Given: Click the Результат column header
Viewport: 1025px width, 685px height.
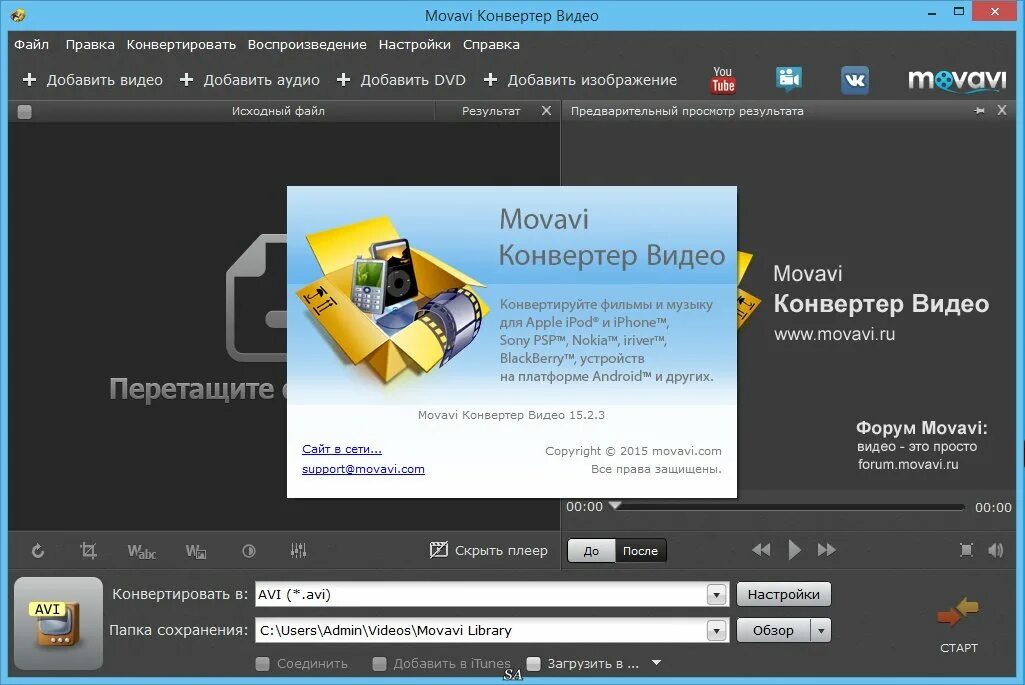Looking at the screenshot, I should (491, 111).
